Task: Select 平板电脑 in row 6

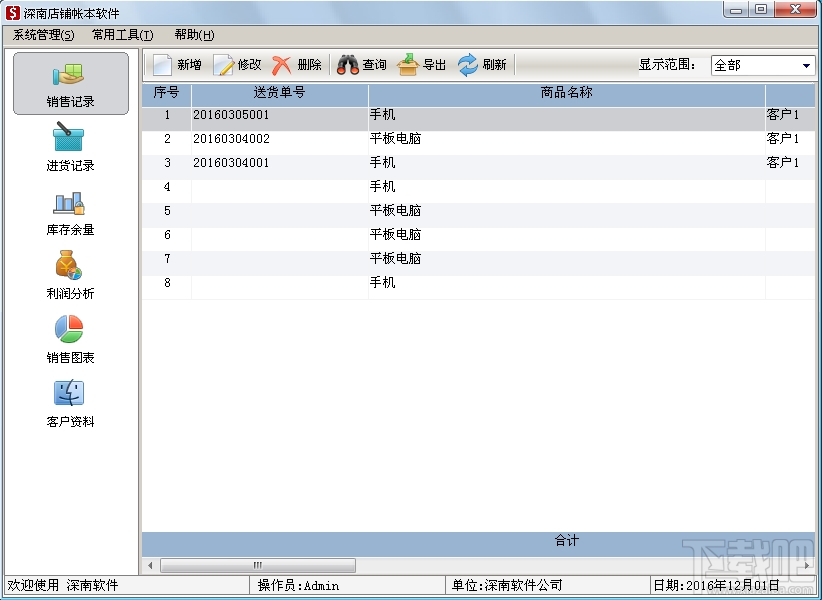Action: point(395,235)
